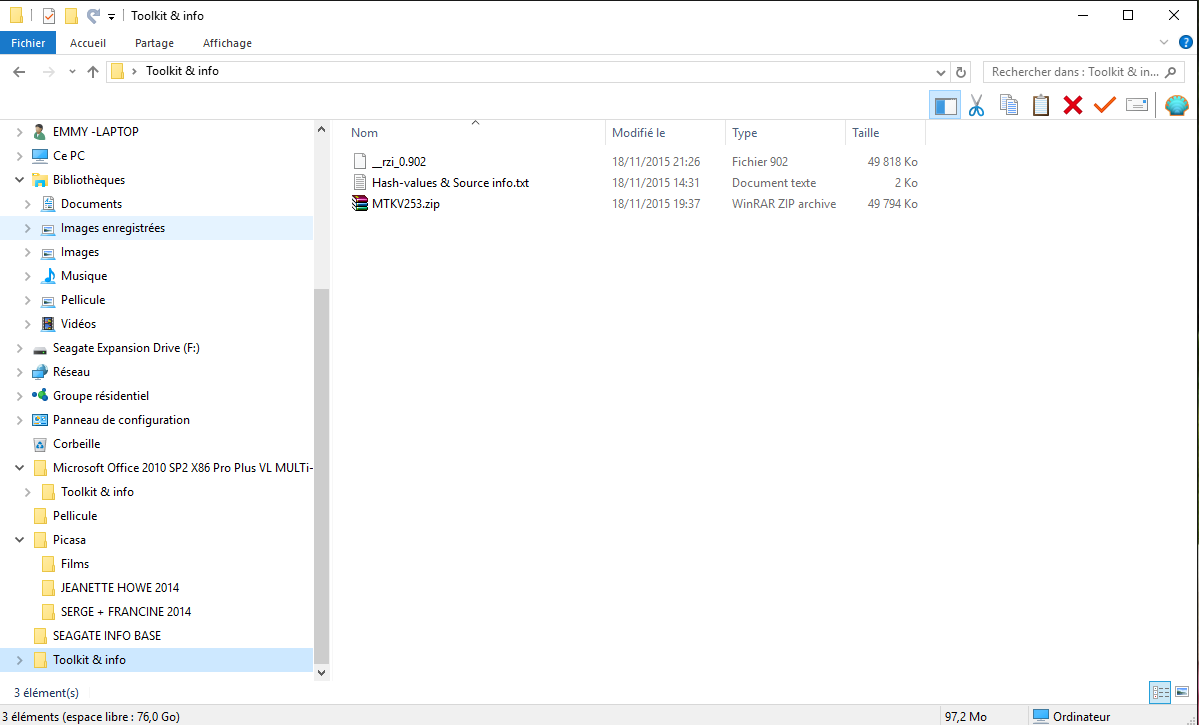The image size is (1199, 725).
Task: Expand the Seagate Expansion Drive (F:) node
Action: pyautogui.click(x=20, y=348)
